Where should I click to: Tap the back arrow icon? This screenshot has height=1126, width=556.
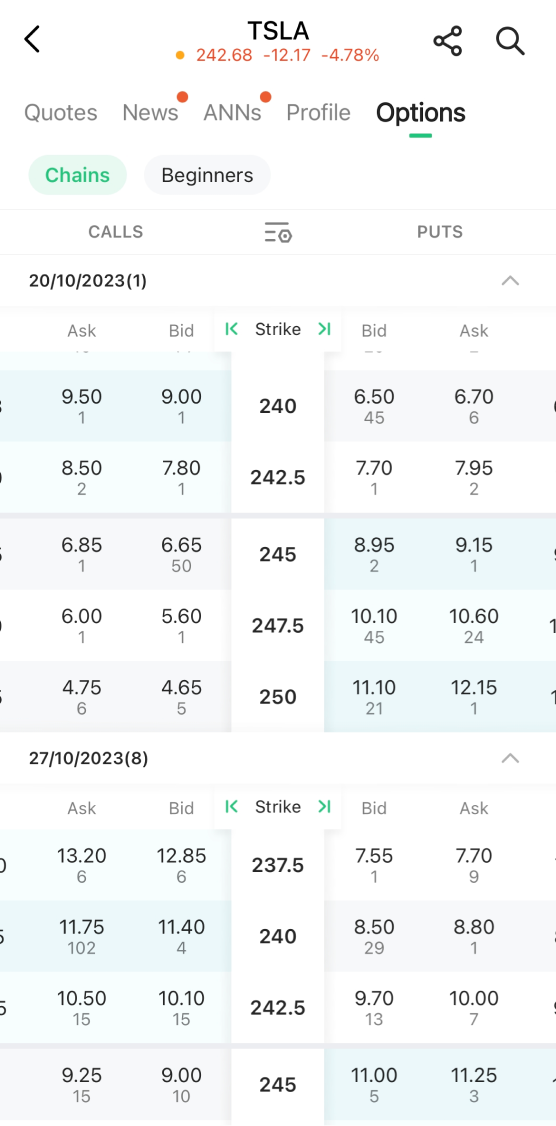(32, 39)
